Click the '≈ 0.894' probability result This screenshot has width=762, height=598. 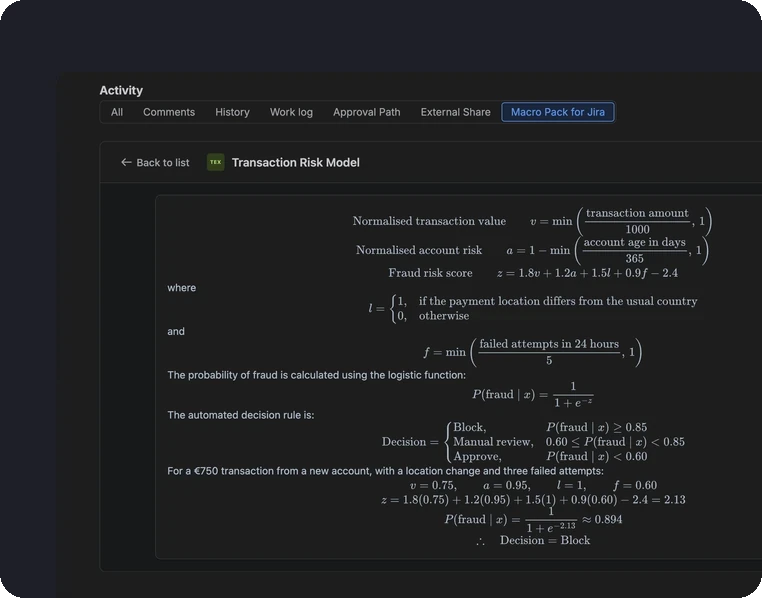coord(602,520)
